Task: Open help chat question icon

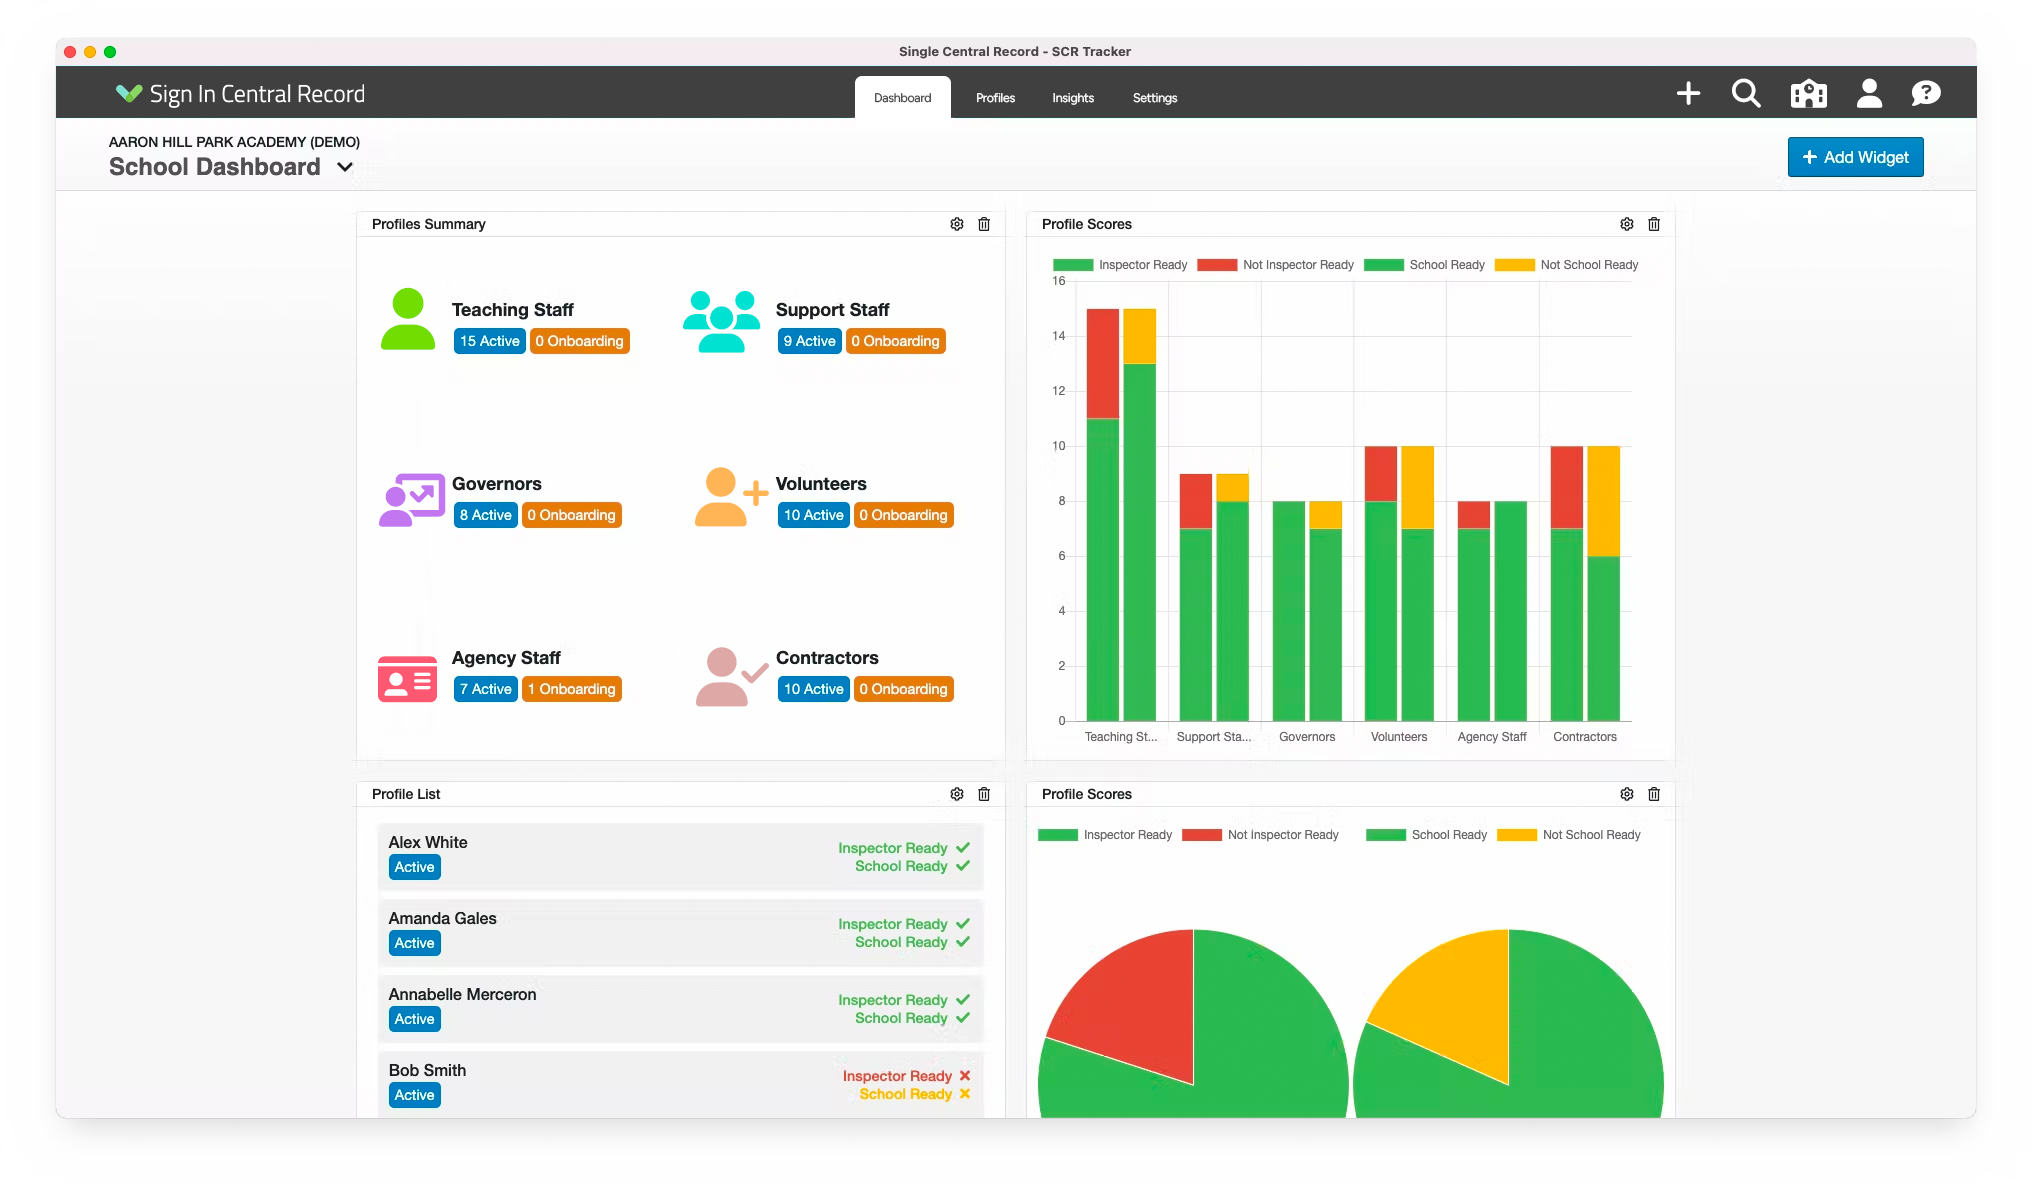Action: 1925,94
